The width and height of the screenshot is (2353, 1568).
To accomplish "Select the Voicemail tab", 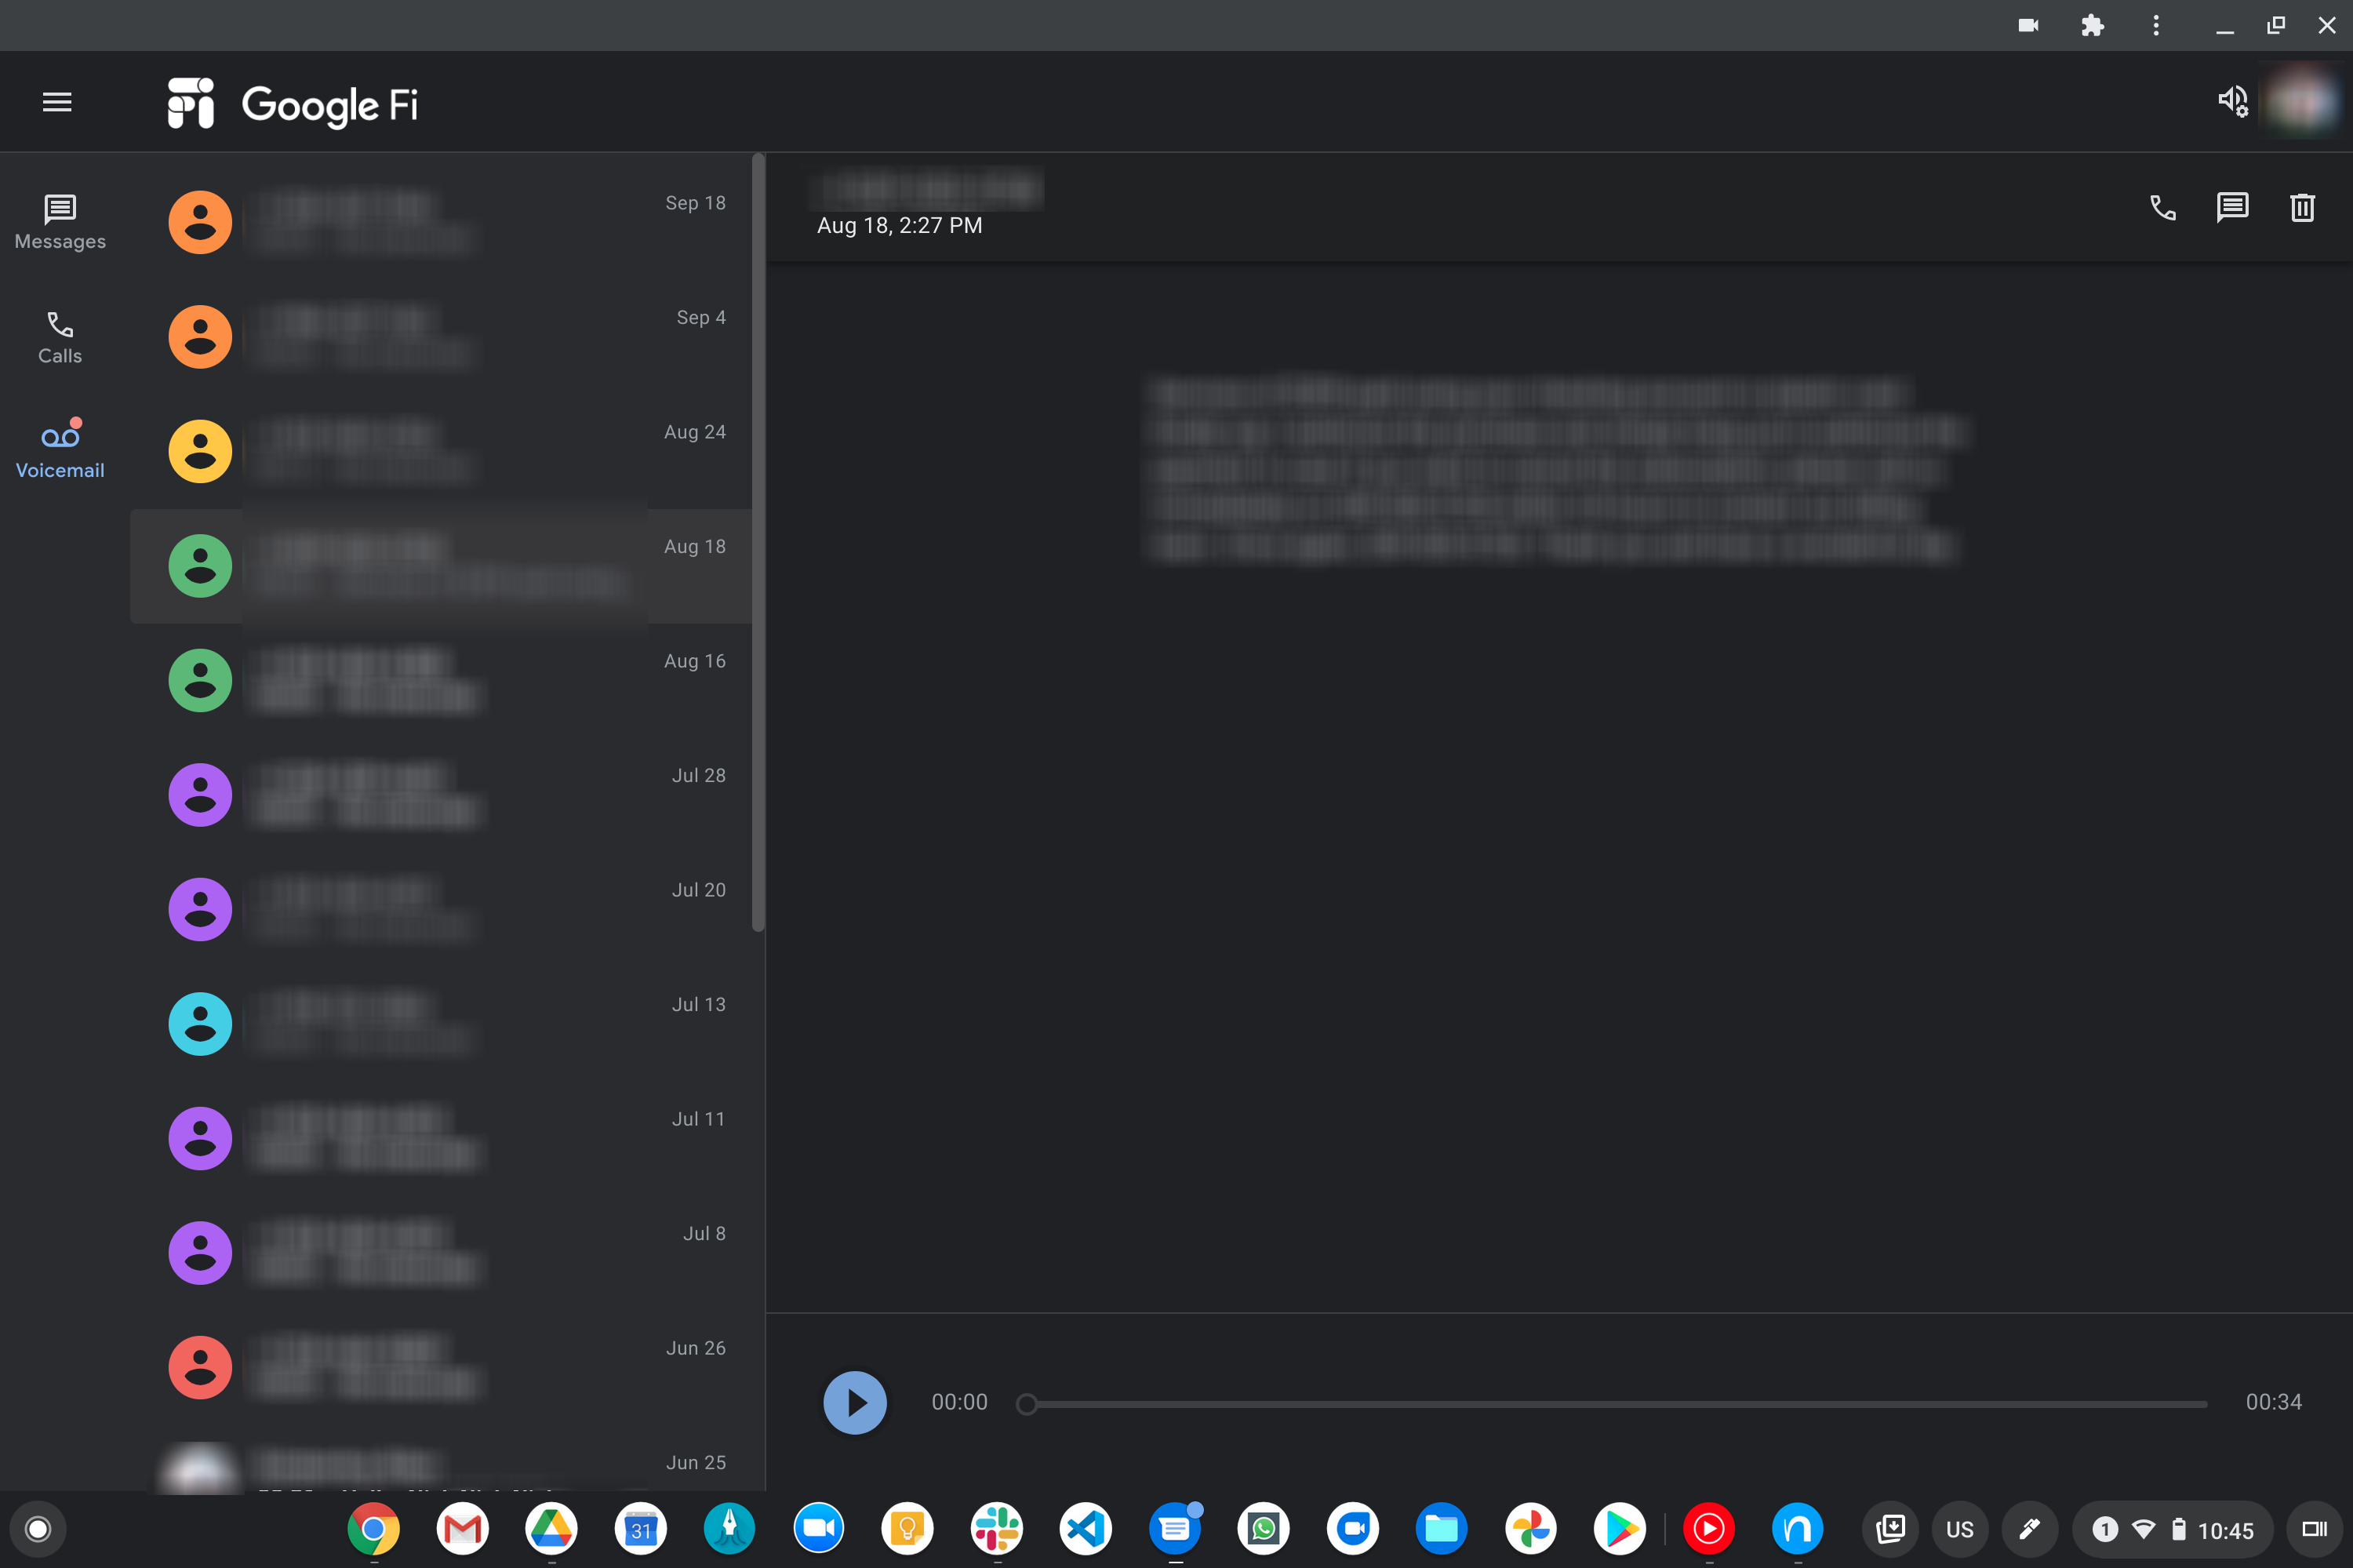I will (60, 450).
